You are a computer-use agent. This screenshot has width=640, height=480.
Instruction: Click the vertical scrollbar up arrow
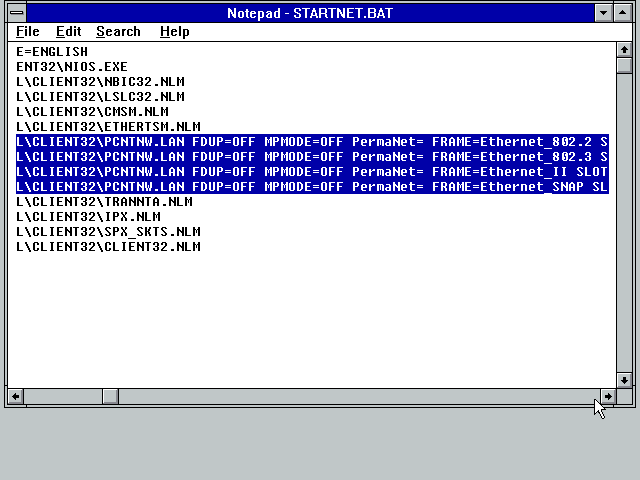[624, 50]
